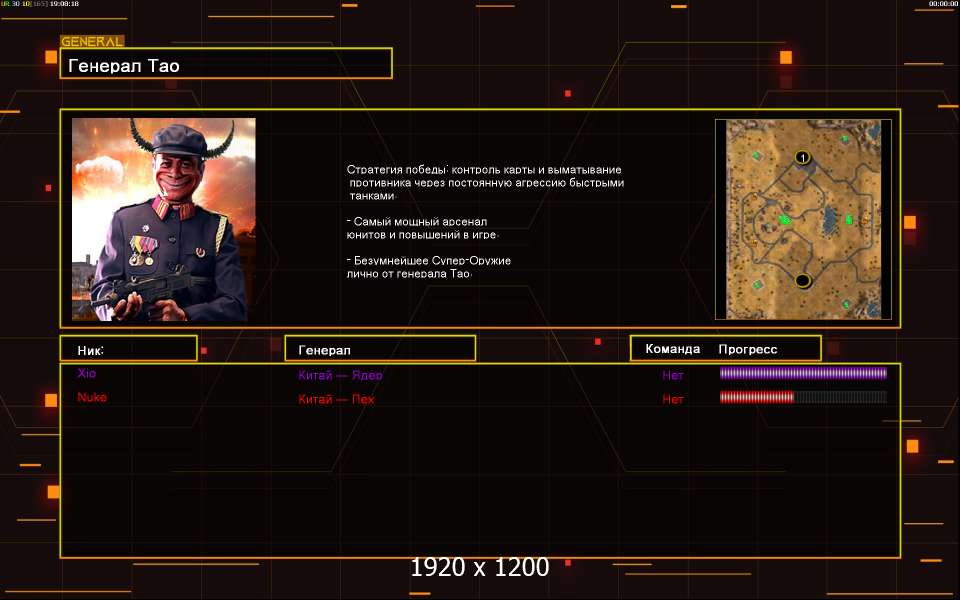Select the black start position marker on minimap
This screenshot has width=960, height=600.
coord(803,281)
